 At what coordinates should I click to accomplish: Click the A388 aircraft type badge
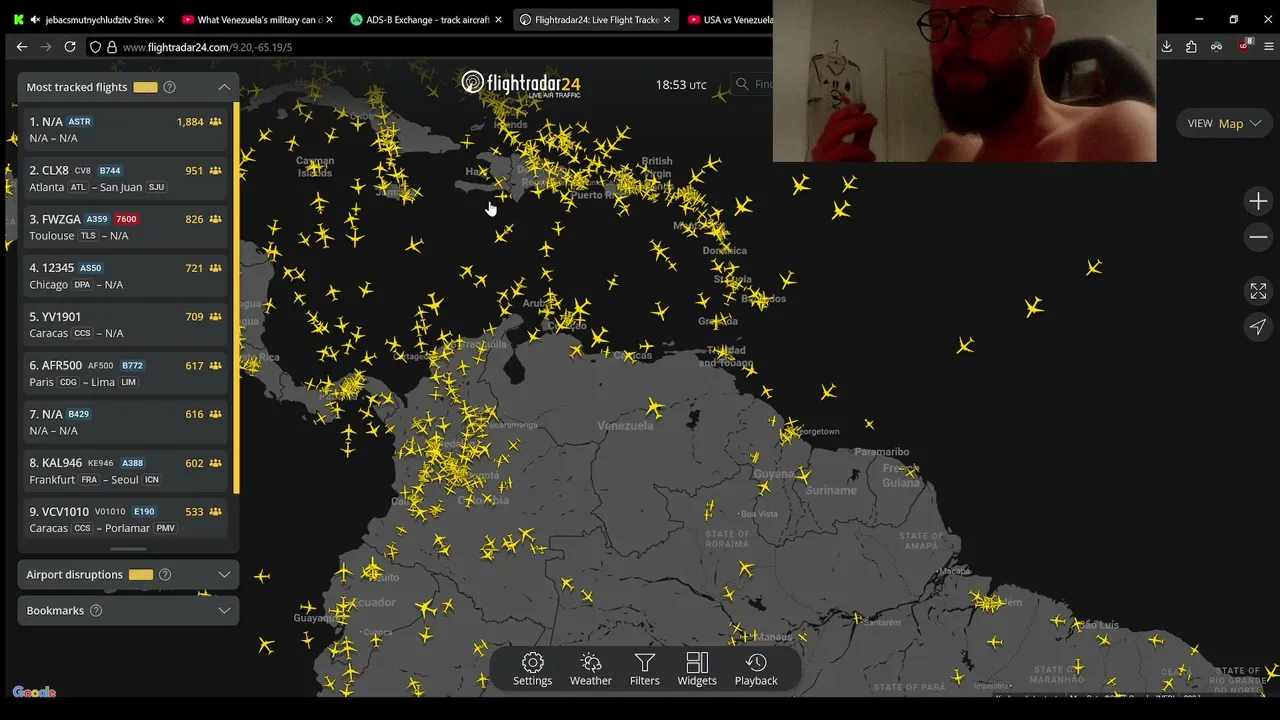tap(132, 463)
